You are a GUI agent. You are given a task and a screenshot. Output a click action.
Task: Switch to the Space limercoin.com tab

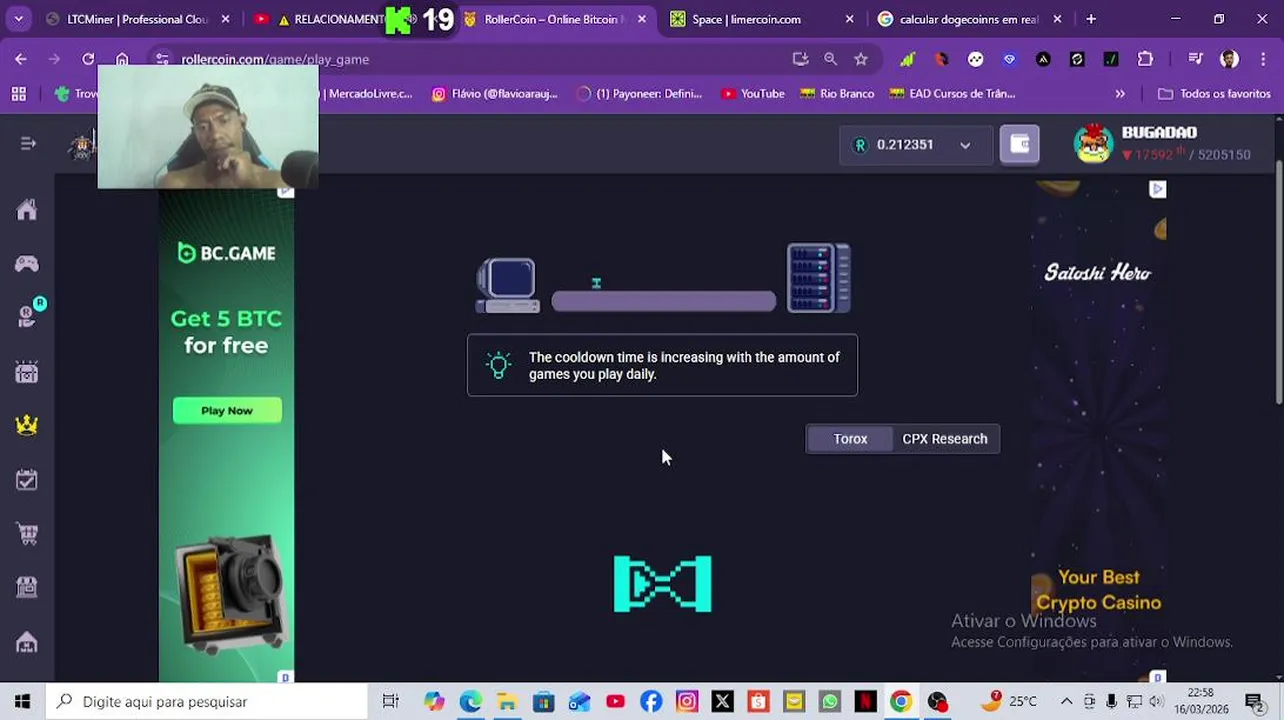760,19
